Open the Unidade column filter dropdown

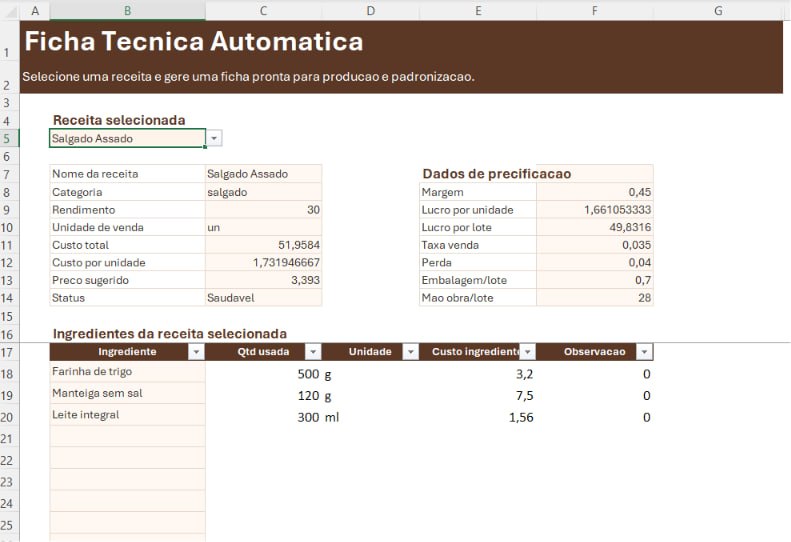(411, 352)
